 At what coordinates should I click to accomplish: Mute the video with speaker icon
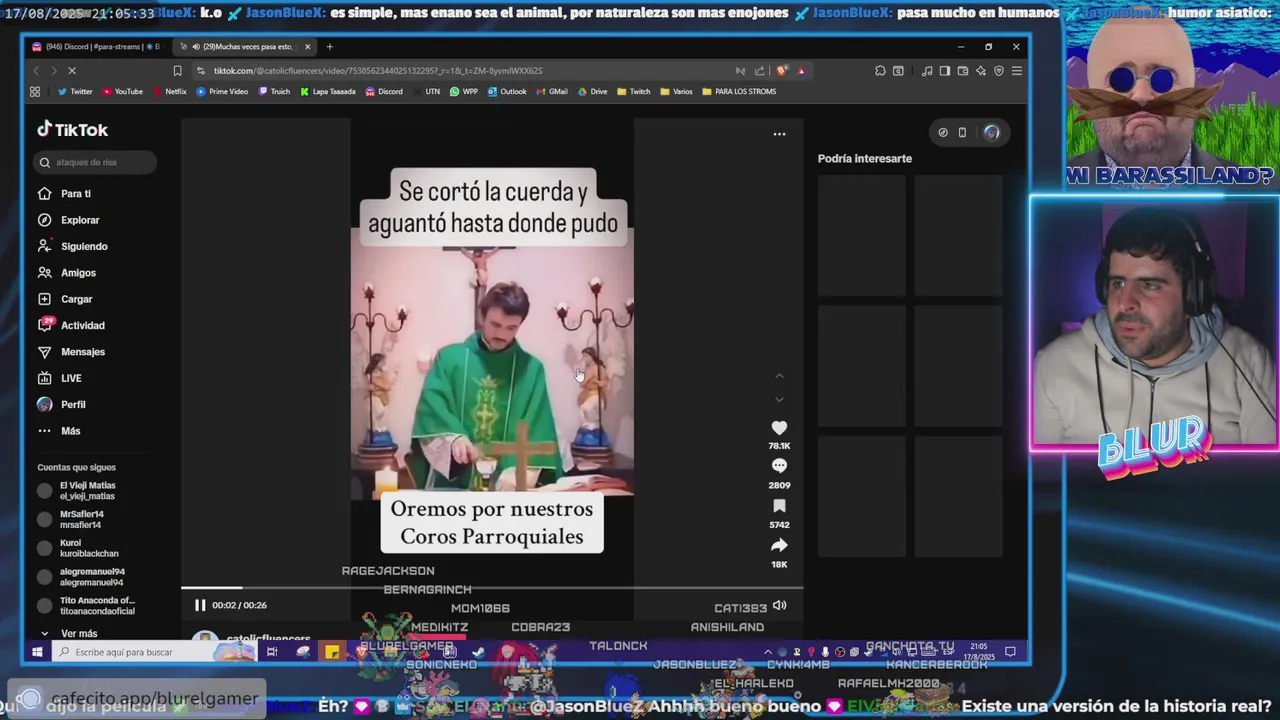pyautogui.click(x=779, y=605)
